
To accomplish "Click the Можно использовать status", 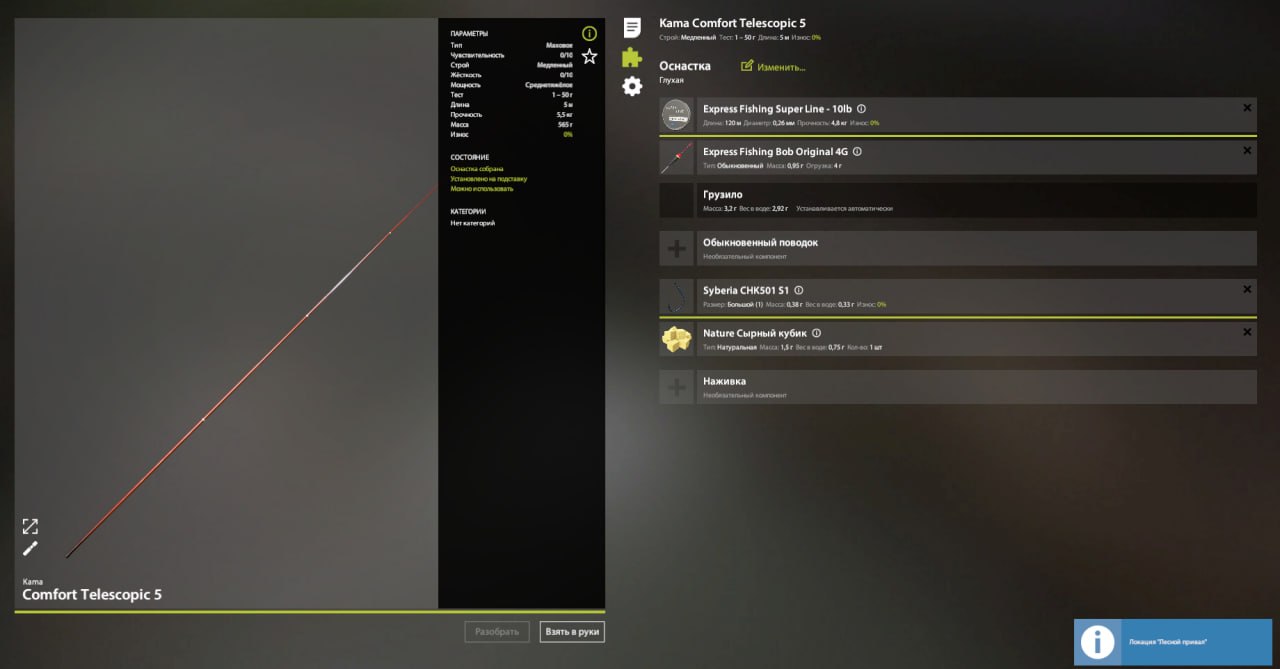I will (x=481, y=188).
